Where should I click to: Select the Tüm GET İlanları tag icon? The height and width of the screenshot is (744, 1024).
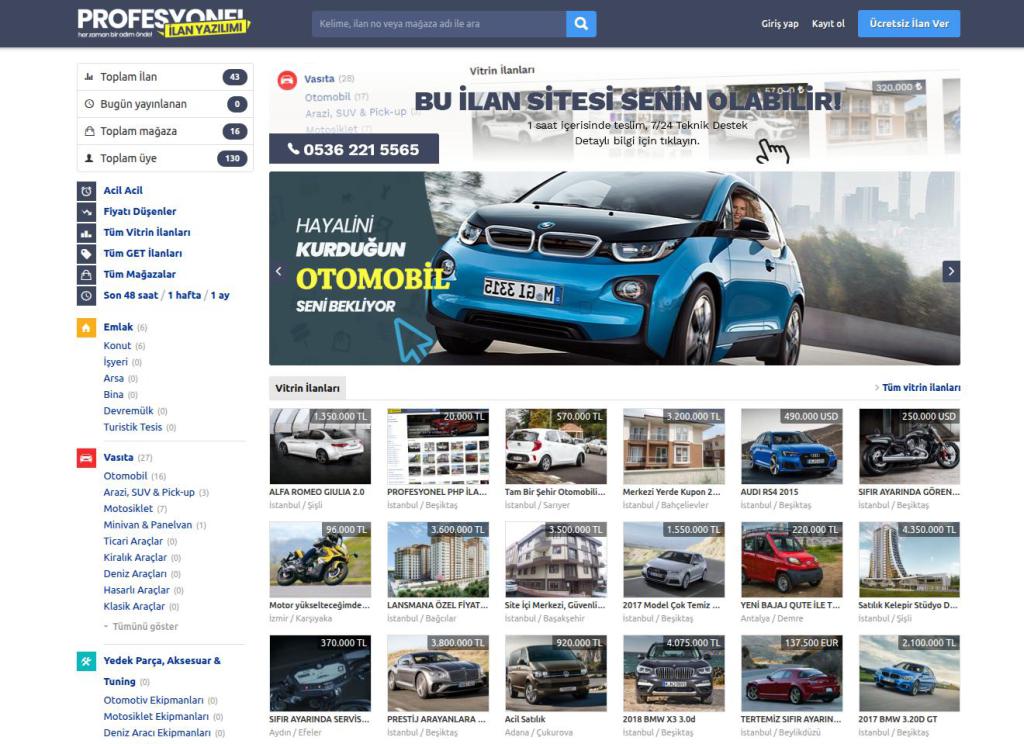point(86,253)
